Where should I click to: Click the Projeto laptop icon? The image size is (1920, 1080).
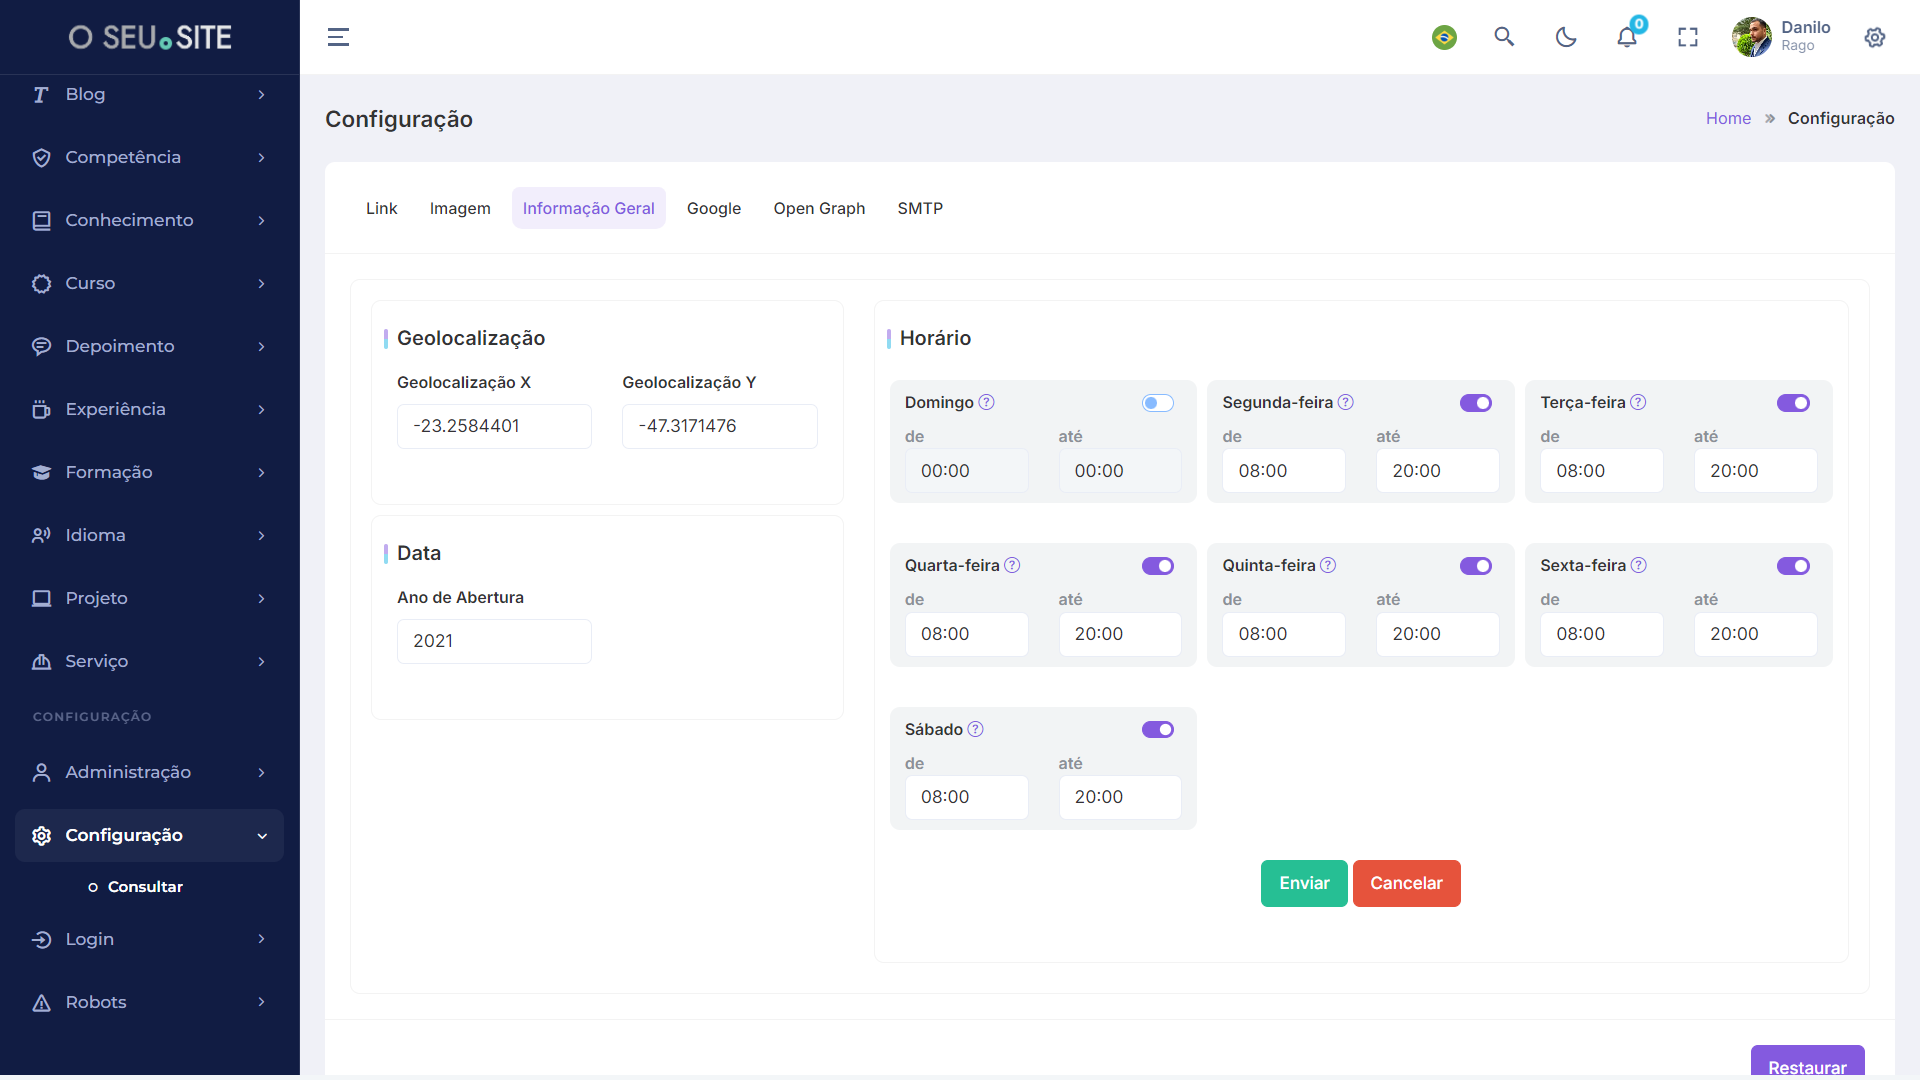pyautogui.click(x=41, y=598)
